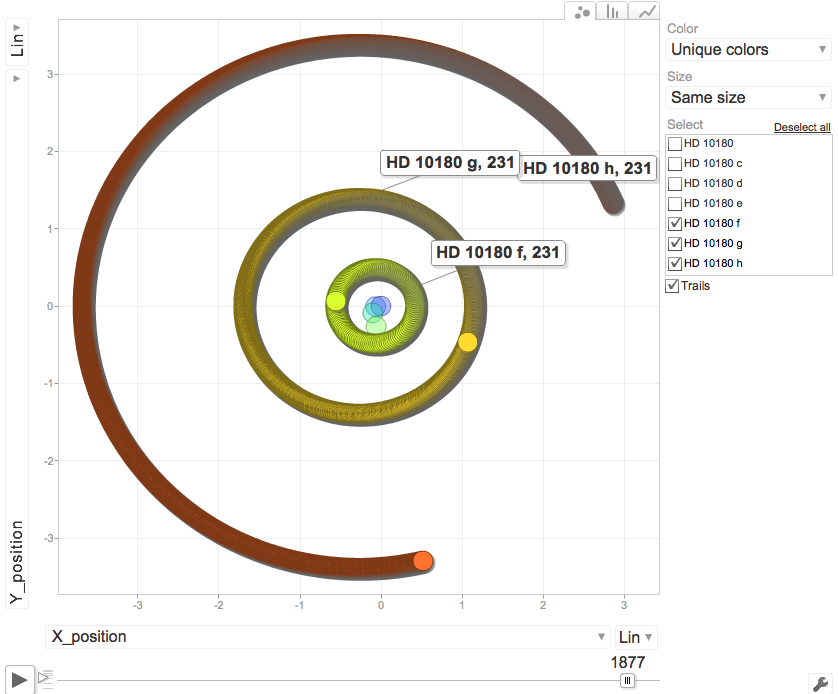Viewport: 838px width, 694px height.
Task: Open advanced settings with the wrench icon
Action: tap(820, 684)
